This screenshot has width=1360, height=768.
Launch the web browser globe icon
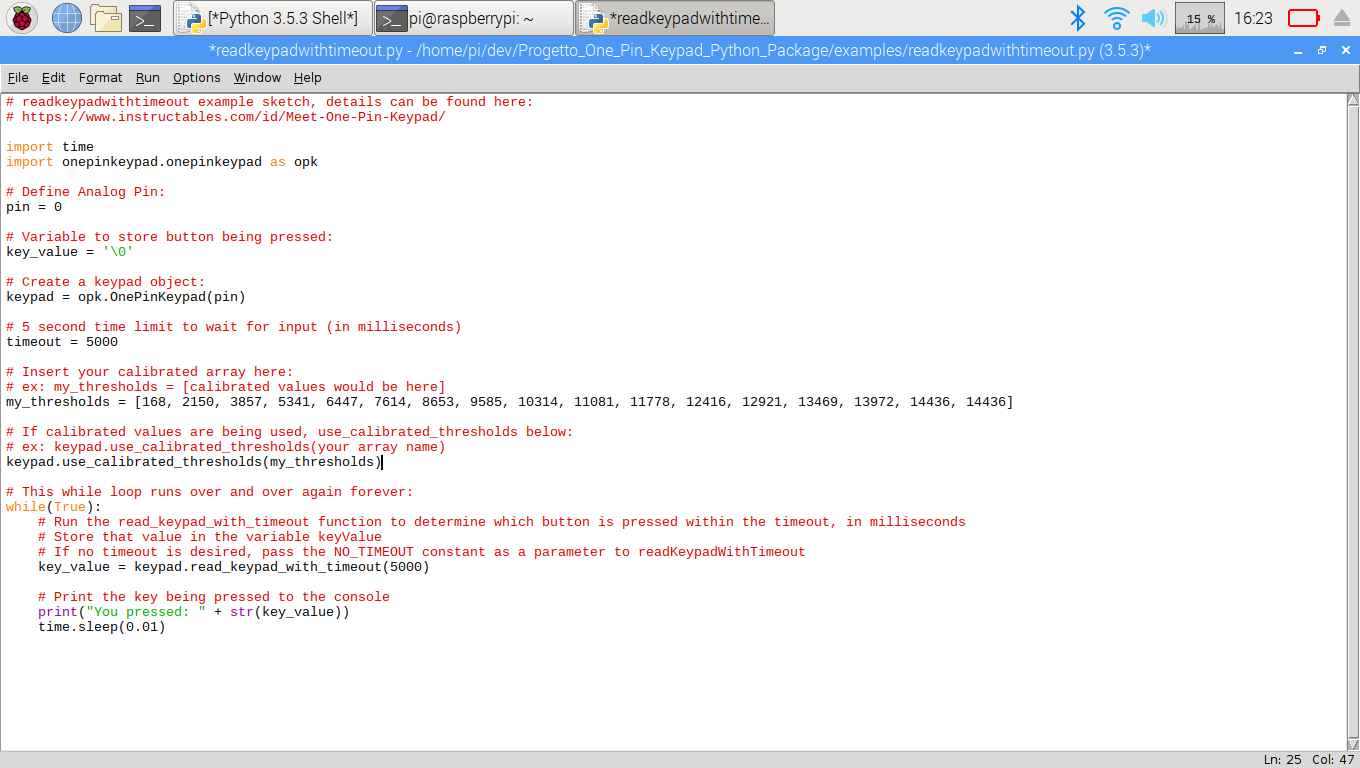66,17
